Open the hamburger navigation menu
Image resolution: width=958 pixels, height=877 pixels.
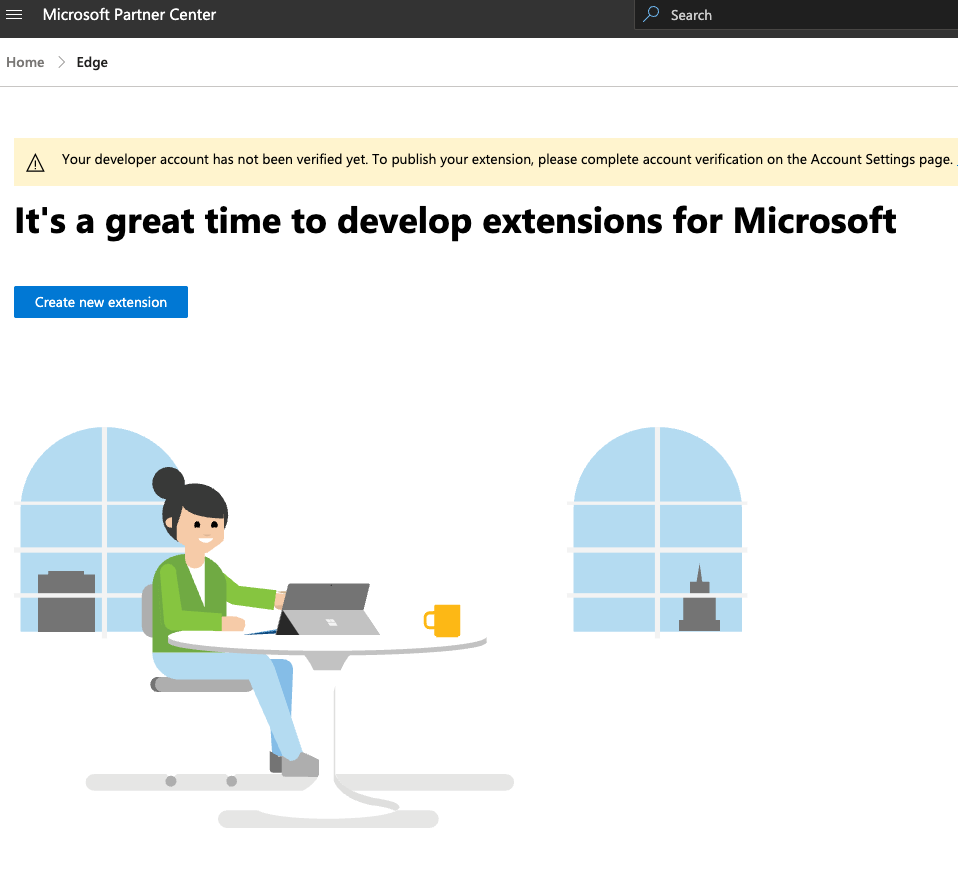pos(15,15)
